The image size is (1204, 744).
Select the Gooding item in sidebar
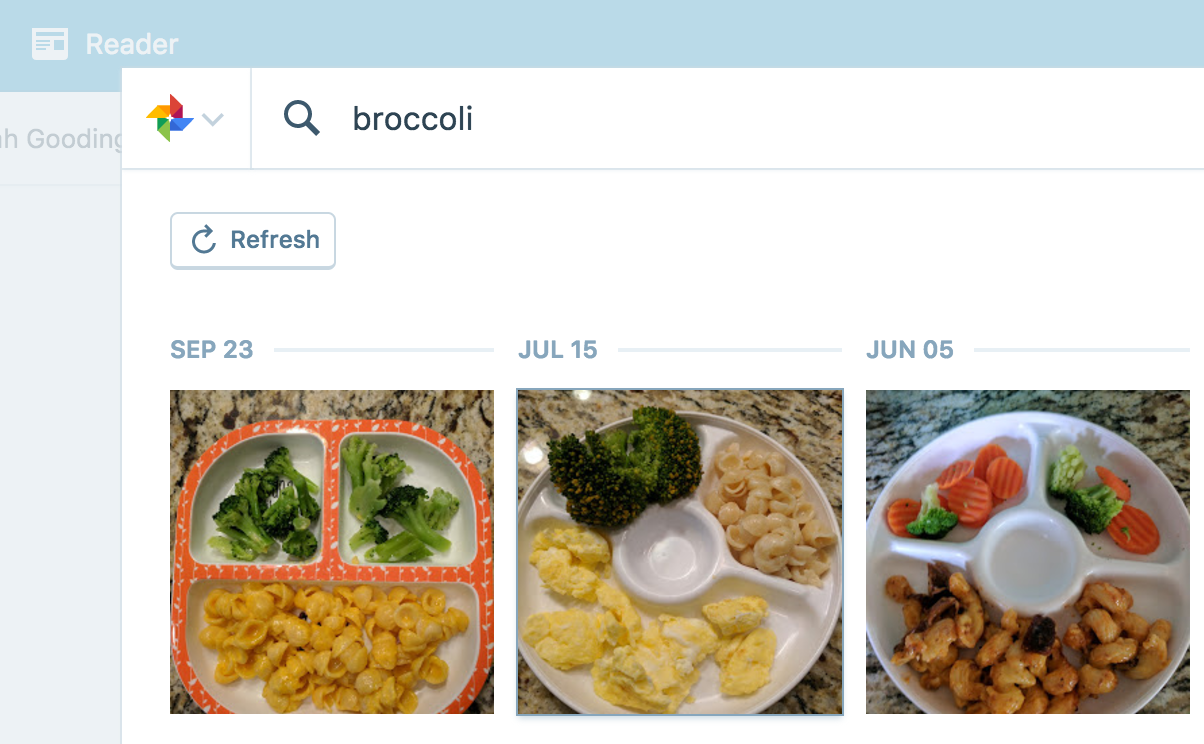click(60, 139)
